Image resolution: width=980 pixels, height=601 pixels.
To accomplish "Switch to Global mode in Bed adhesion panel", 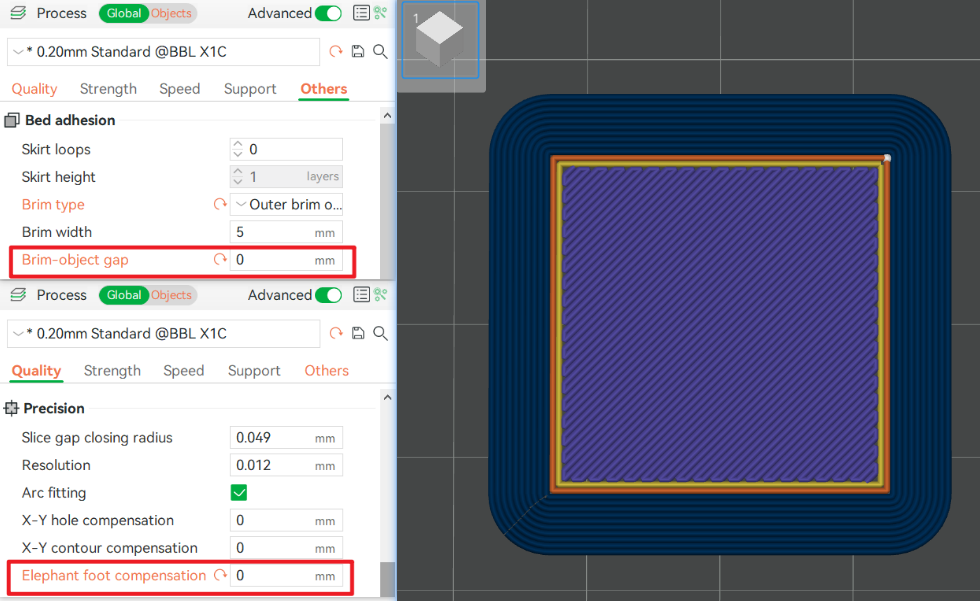I will coord(123,13).
